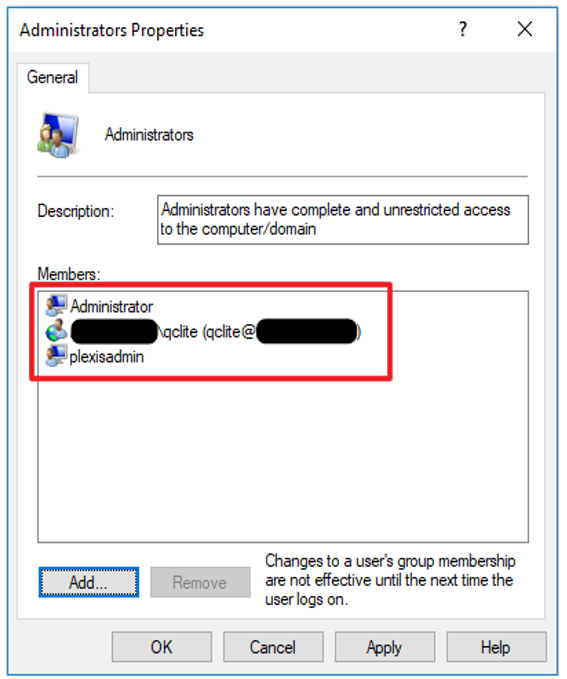
Task: Close the Administrators Properties dialog
Action: click(x=525, y=29)
